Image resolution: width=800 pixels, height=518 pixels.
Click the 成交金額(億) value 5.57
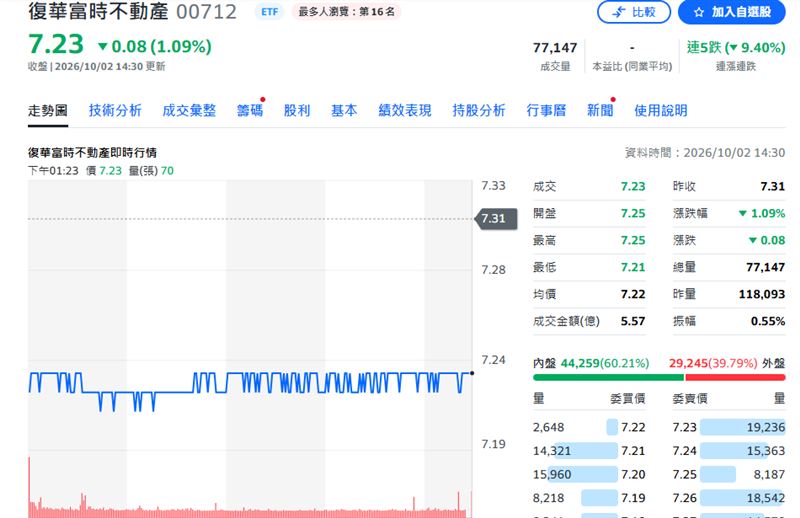633,322
